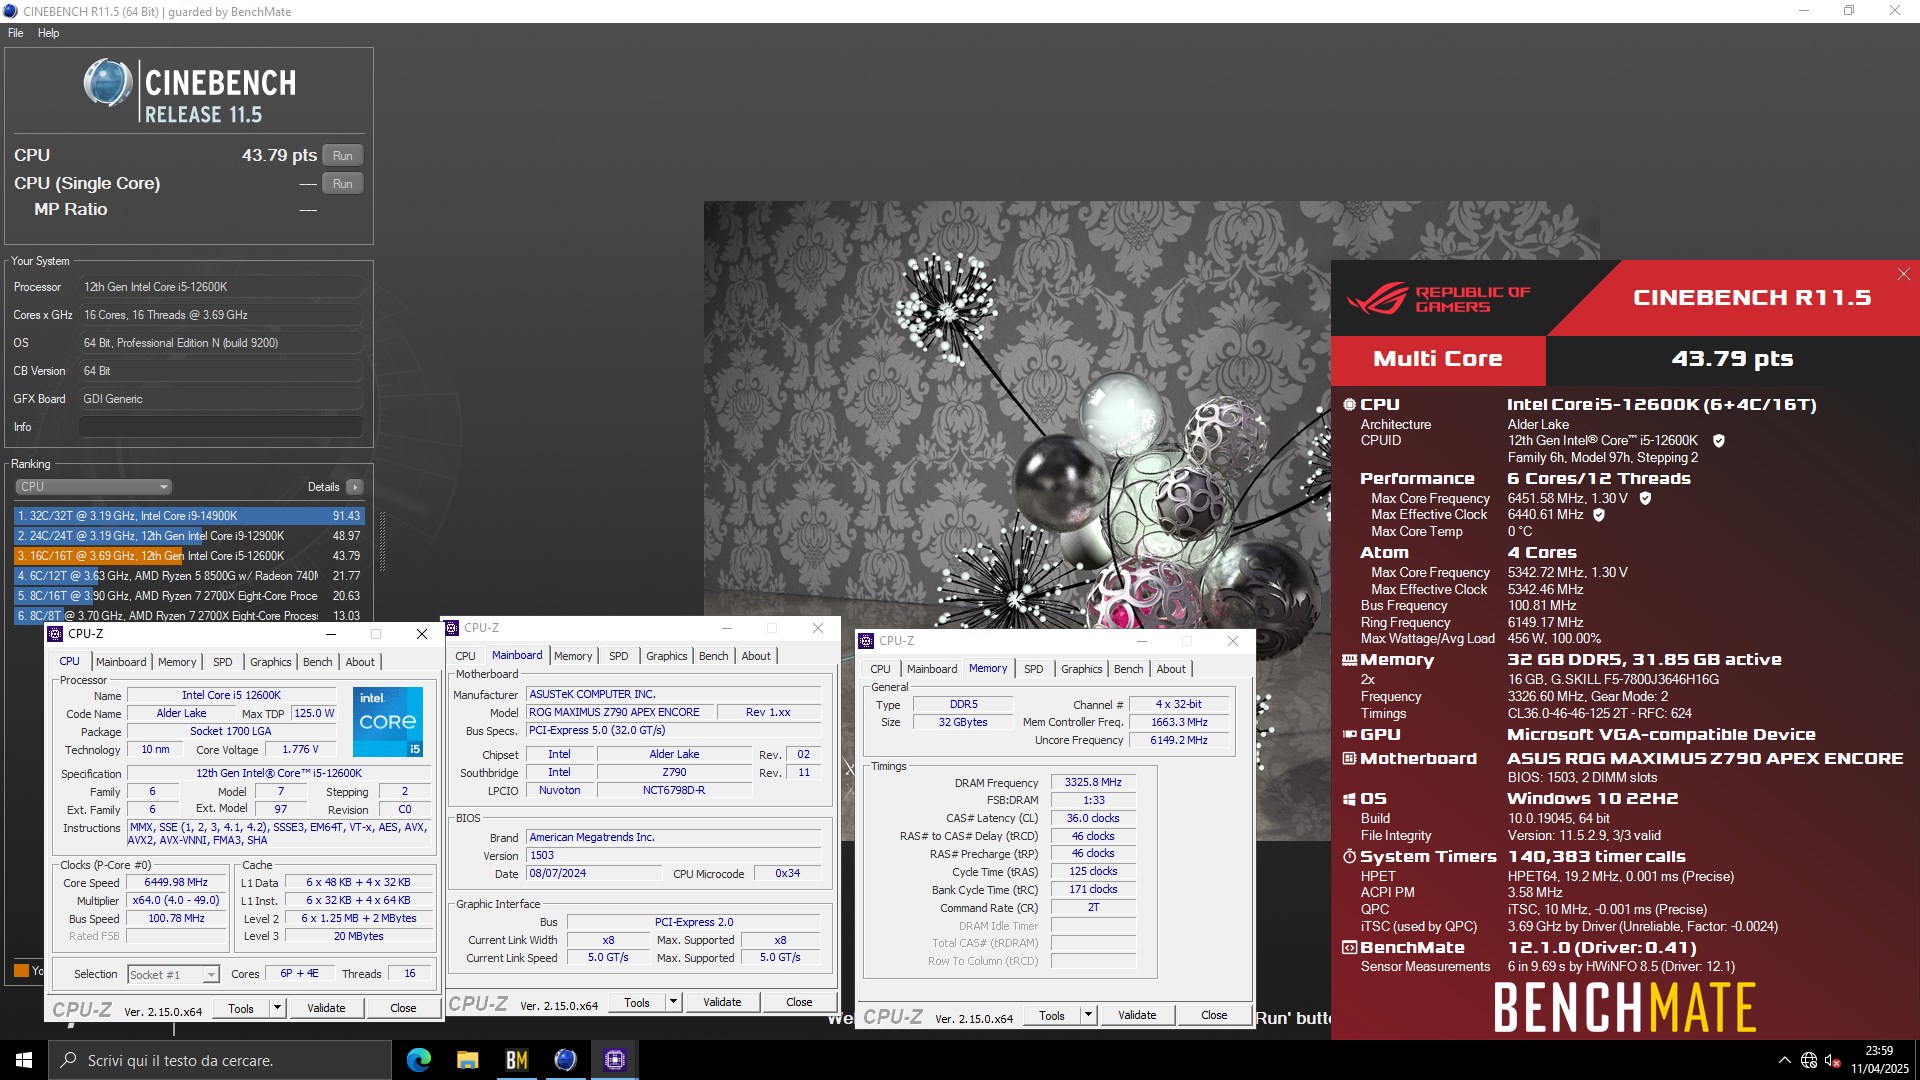The height and width of the screenshot is (1080, 1920).
Task: Click the Details arrow button in Ranking
Action: 354,487
